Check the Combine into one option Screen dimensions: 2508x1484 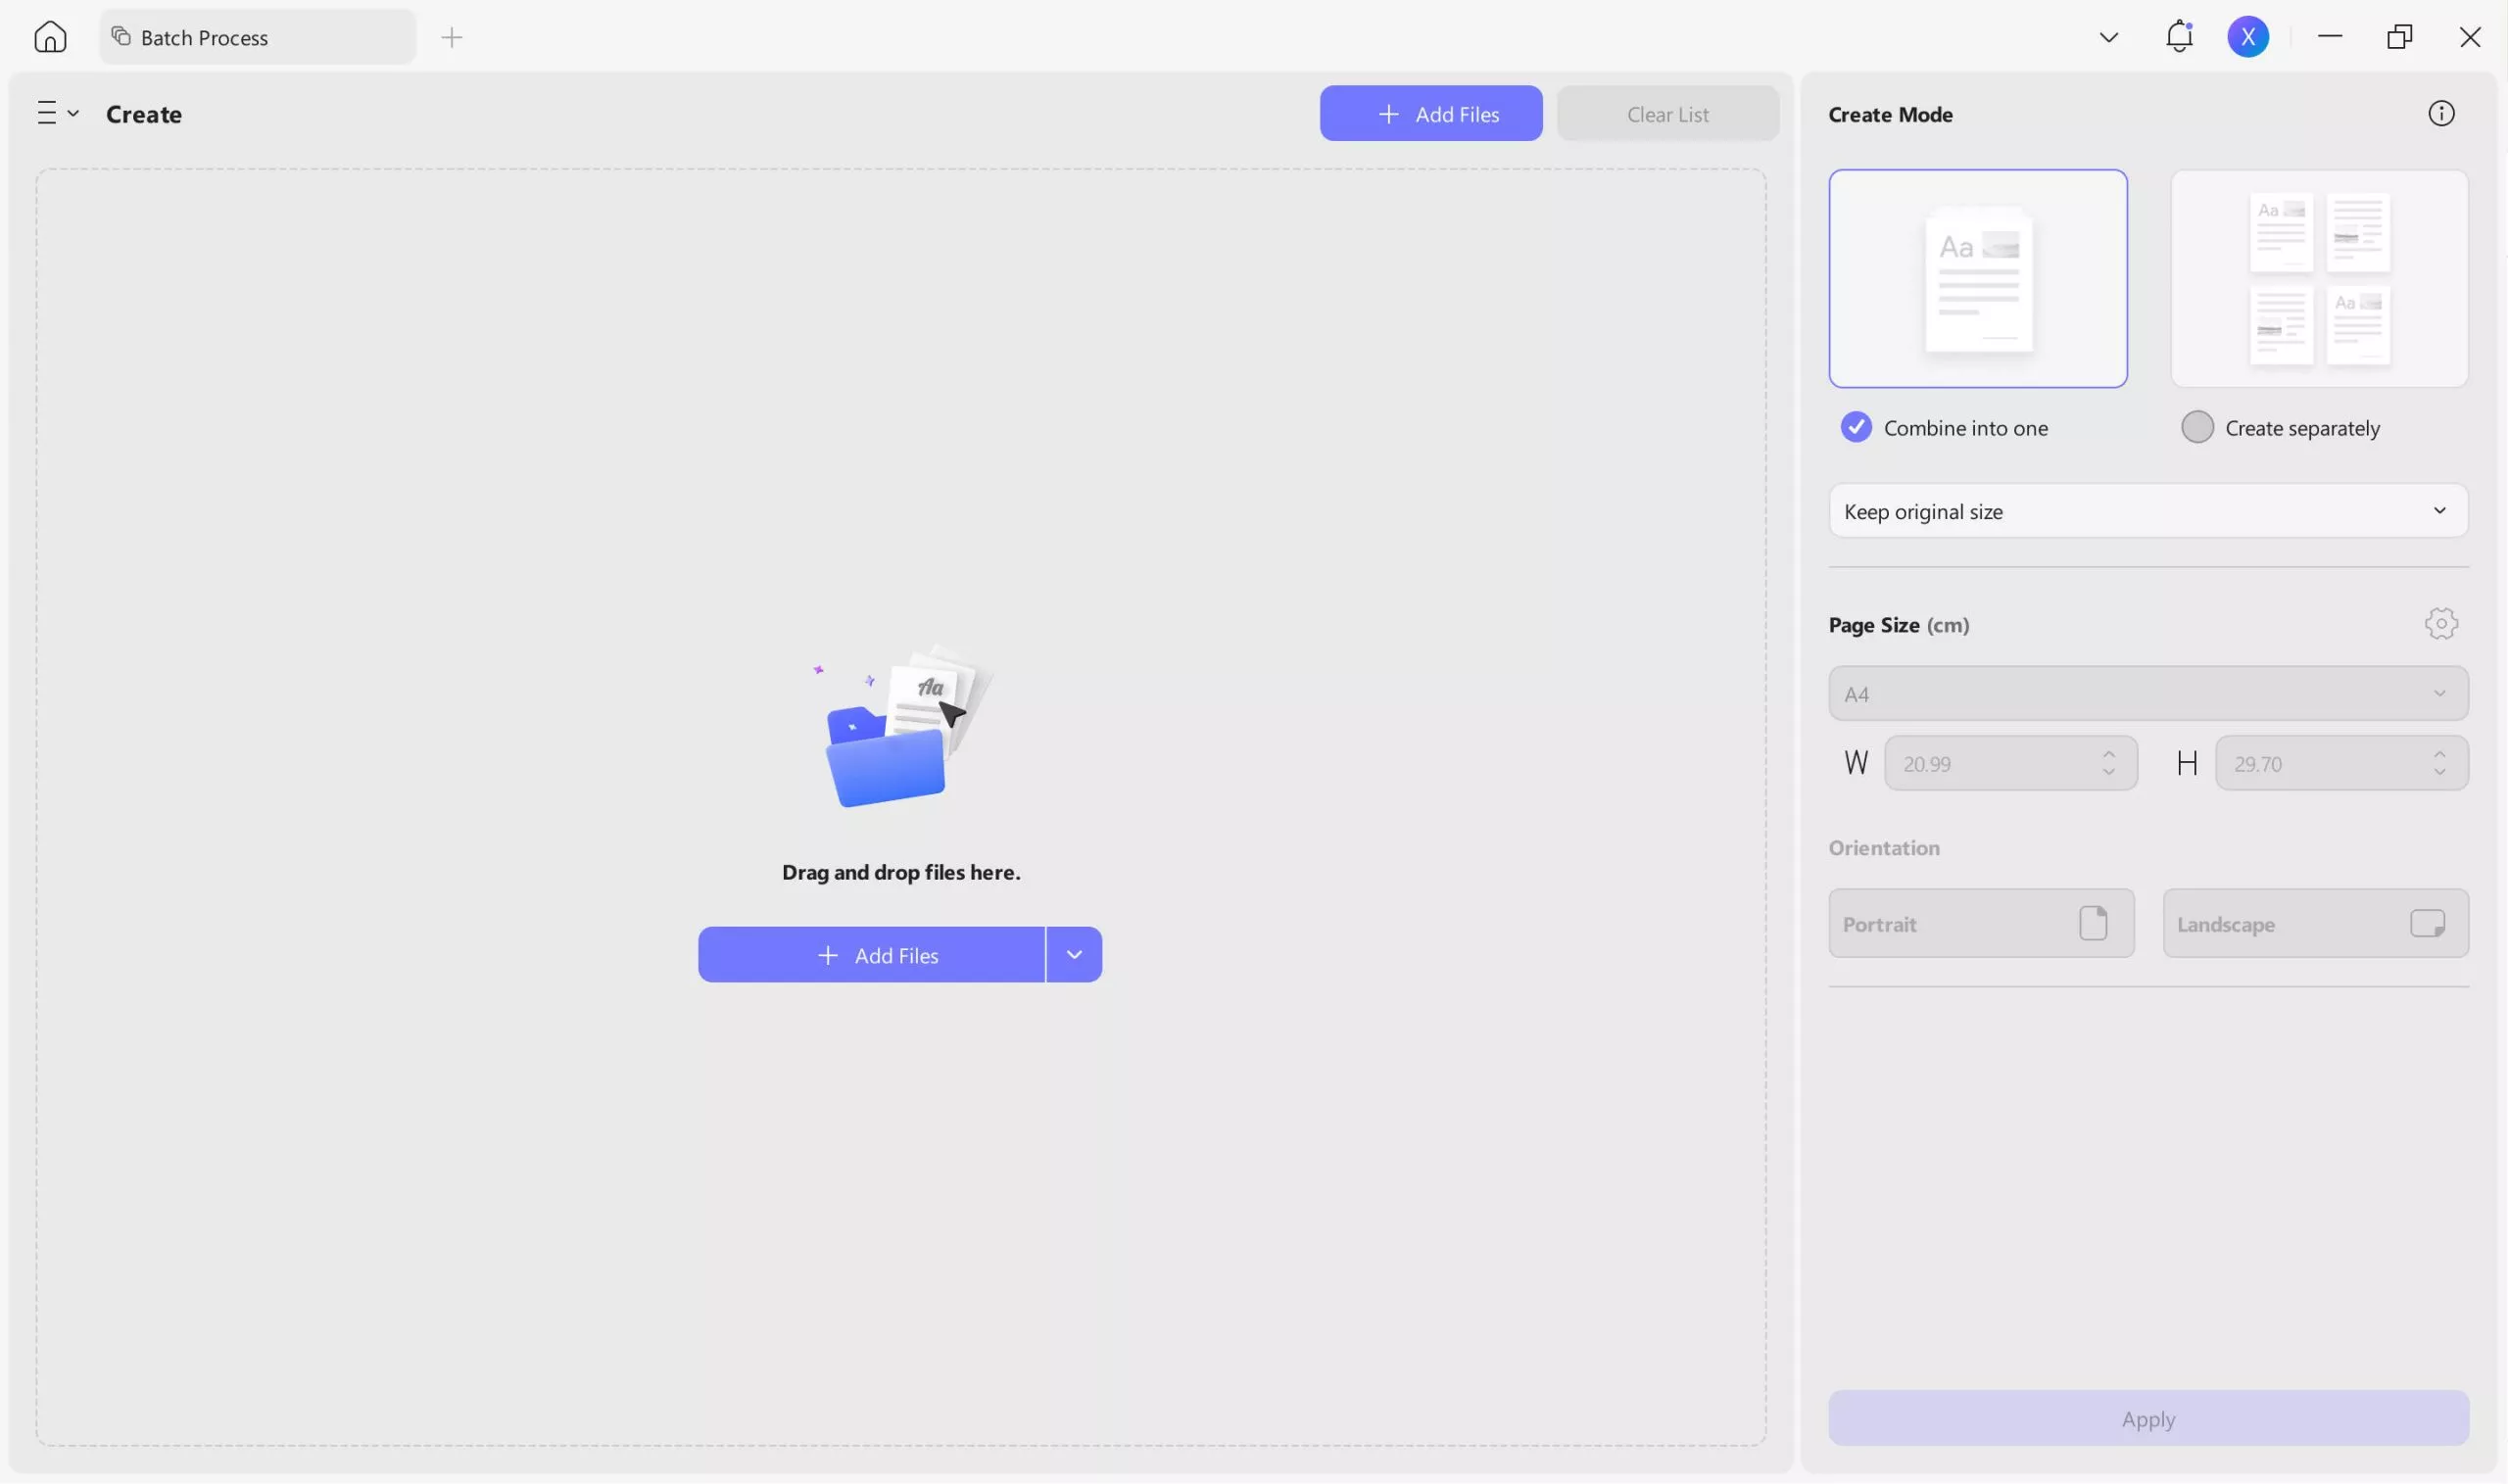[x=1856, y=426]
